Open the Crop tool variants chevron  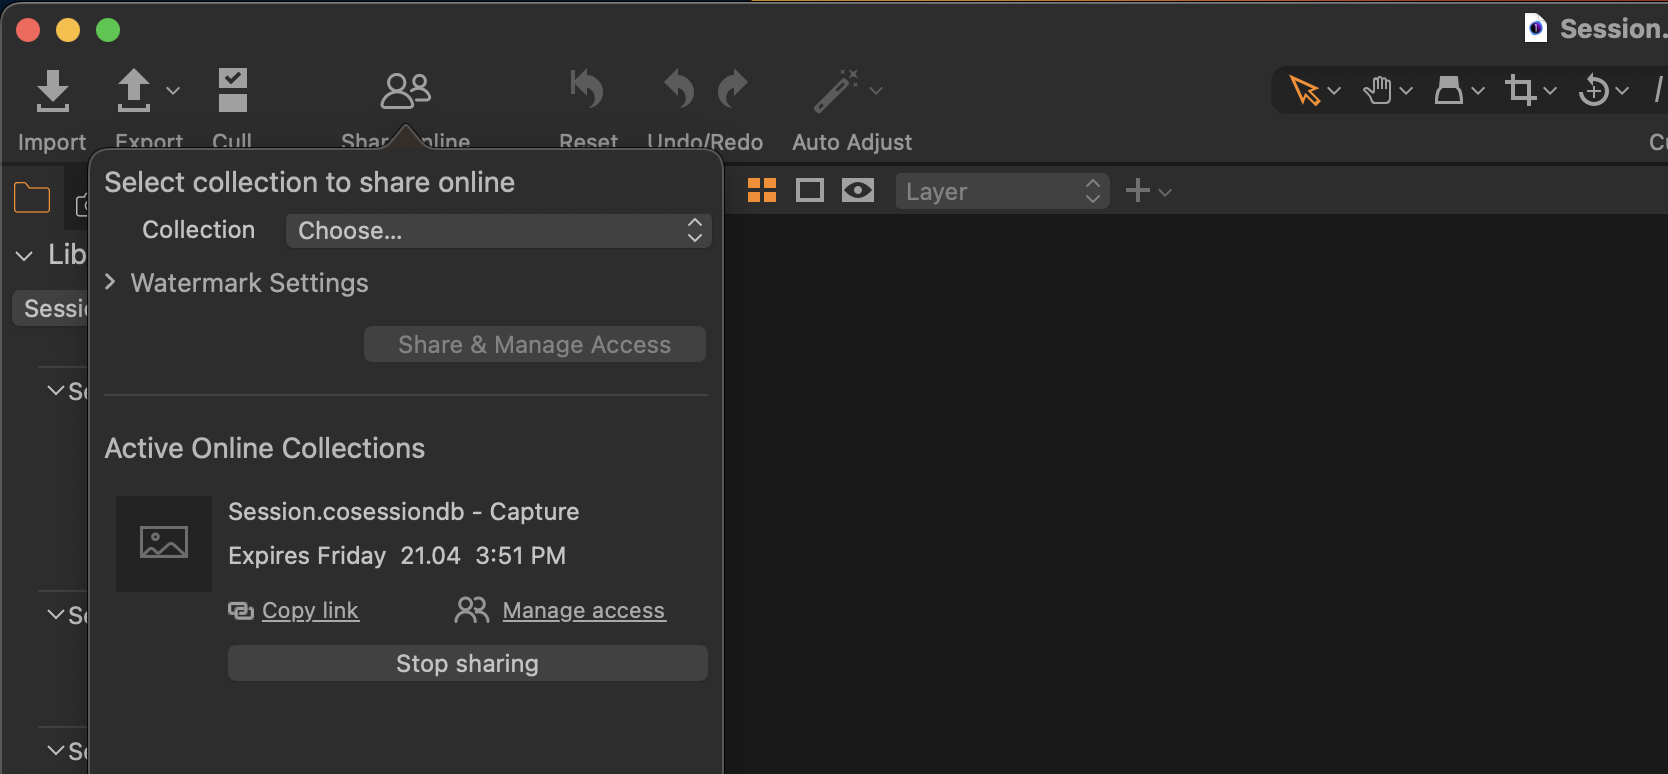point(1550,91)
